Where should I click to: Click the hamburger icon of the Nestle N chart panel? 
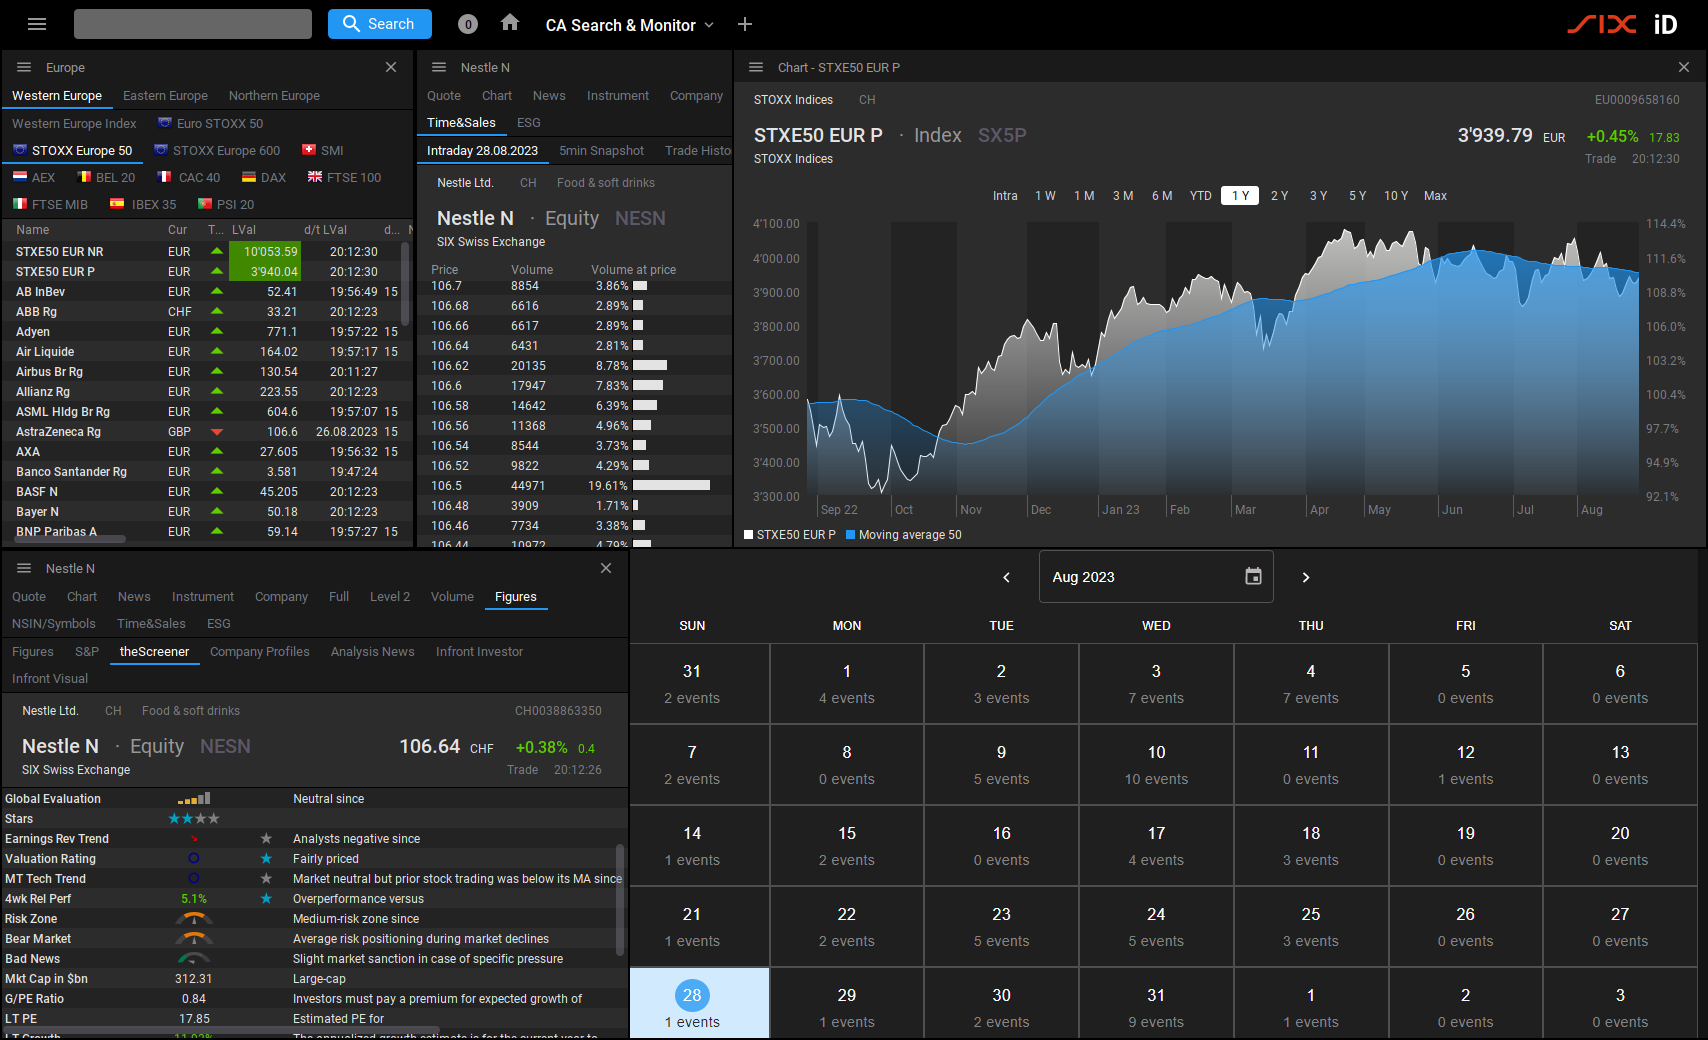pyautogui.click(x=438, y=67)
